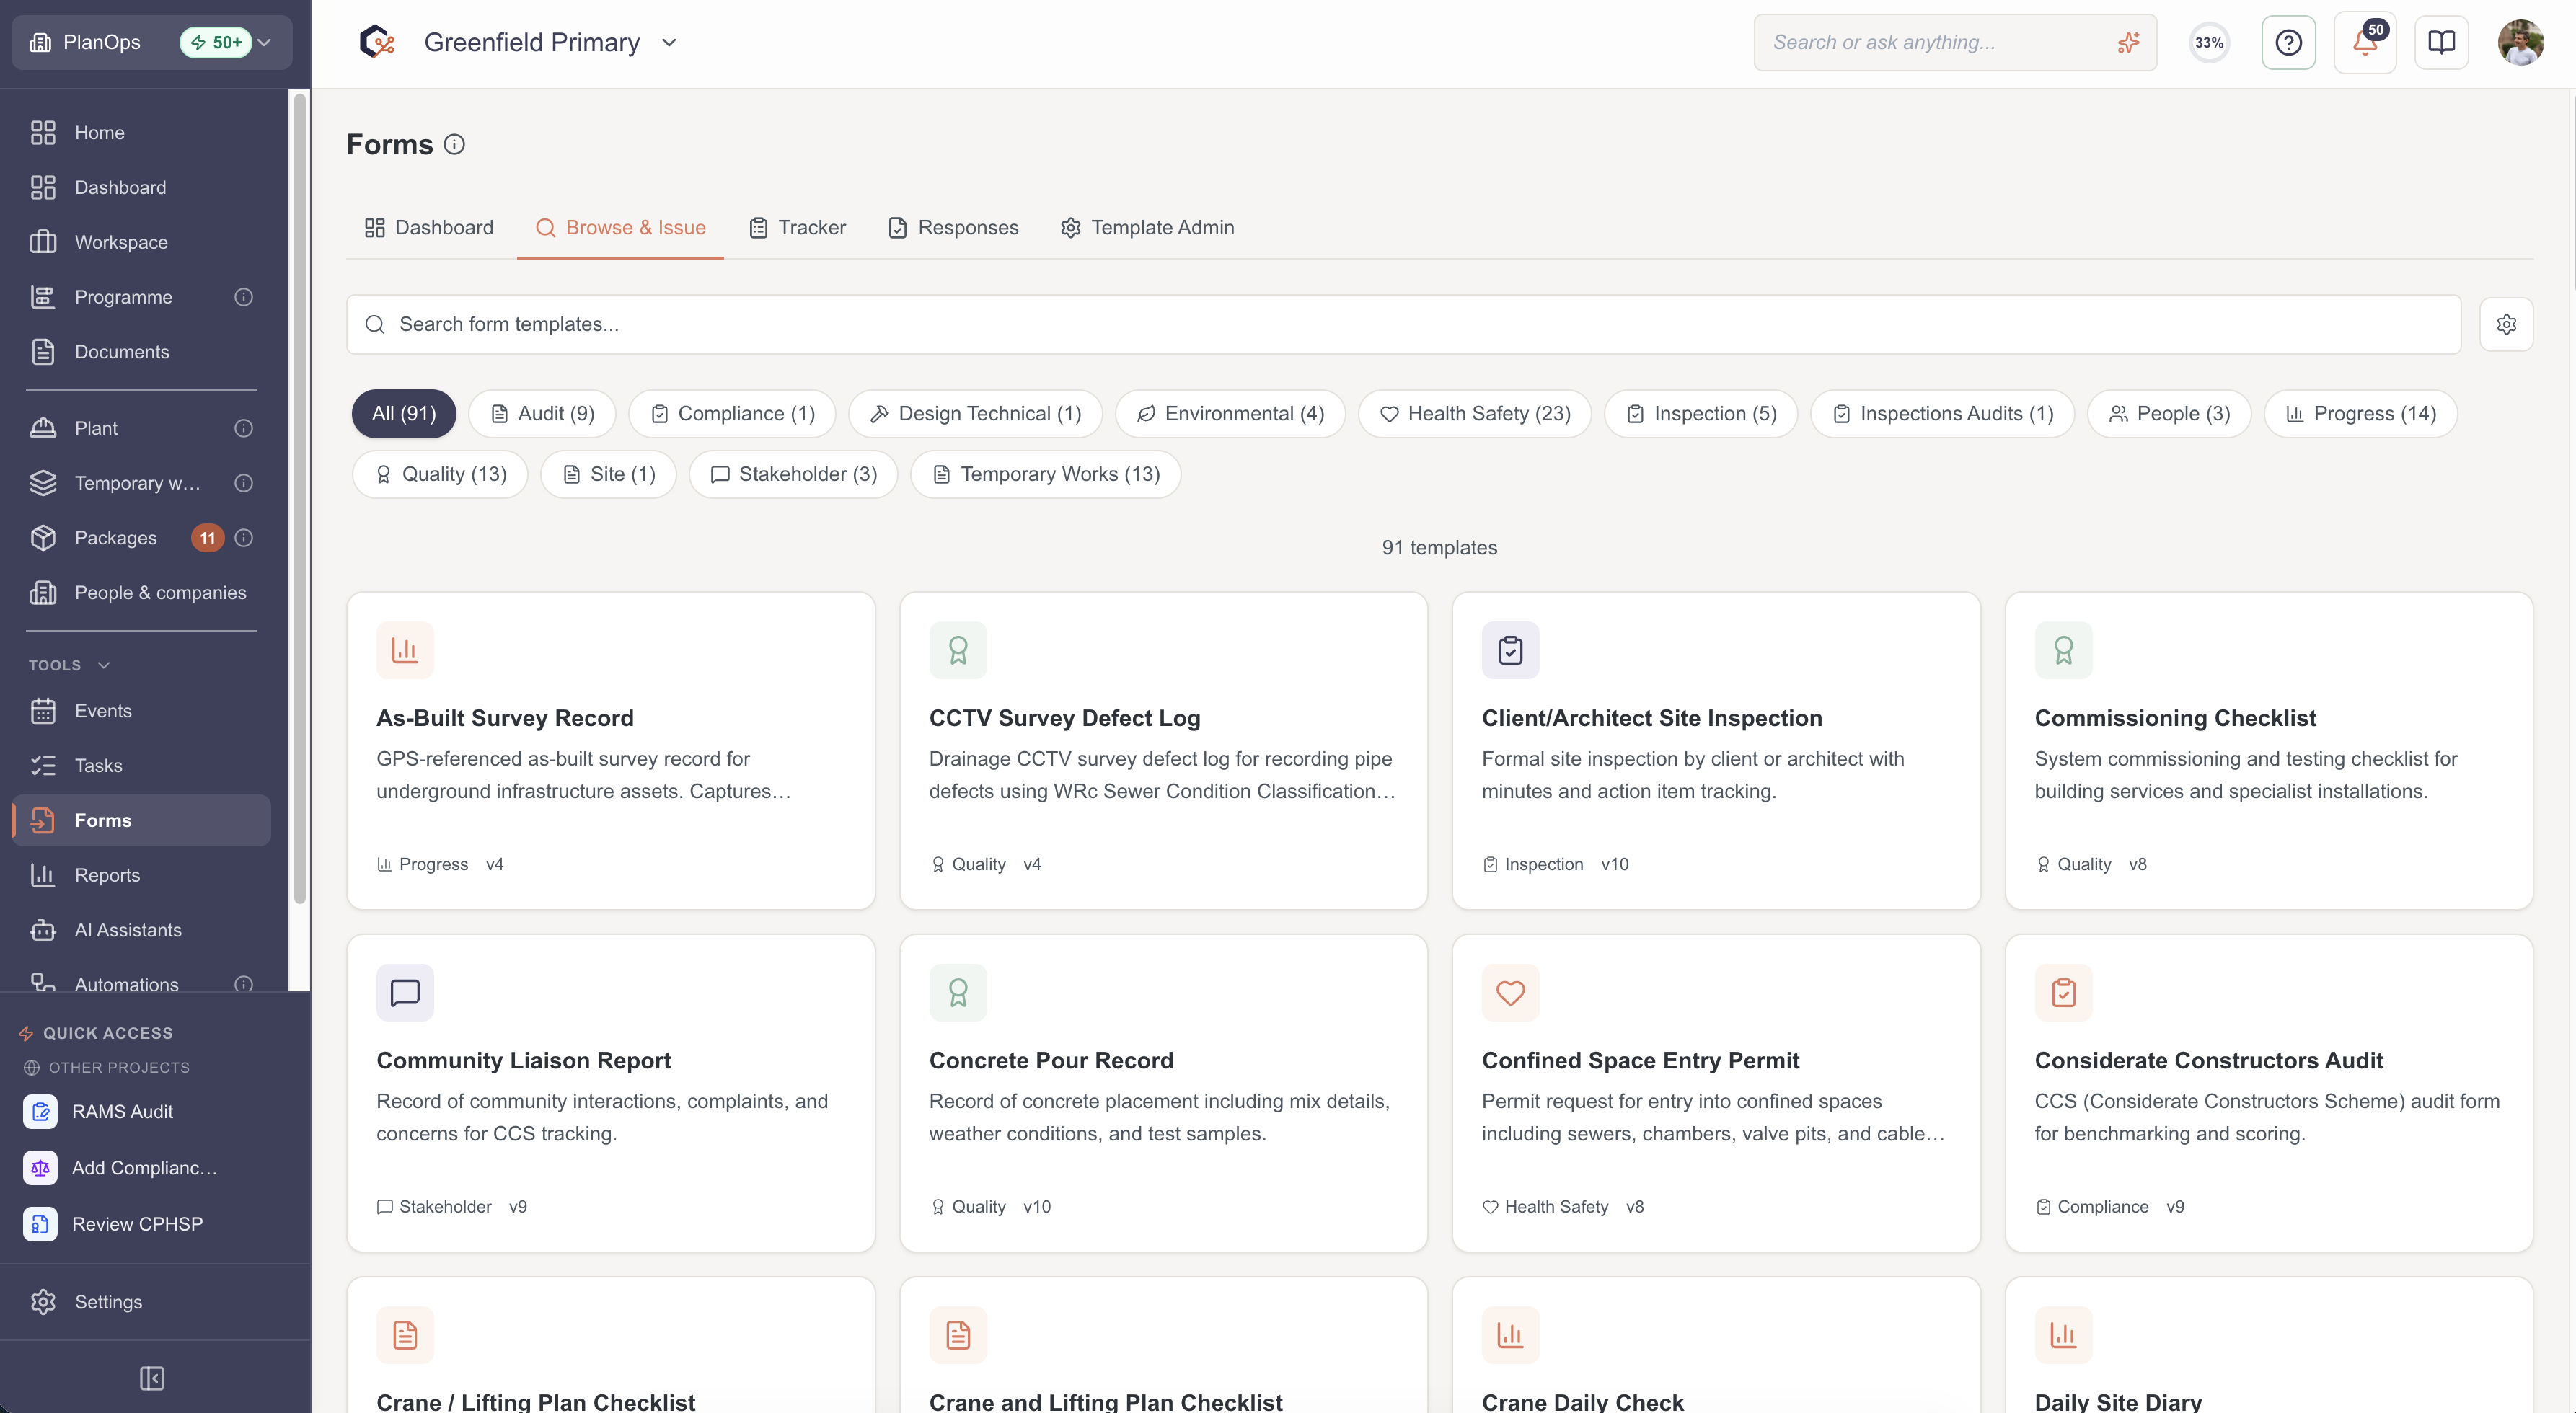
Task: Open notifications bell with 50 badge
Action: (2365, 43)
